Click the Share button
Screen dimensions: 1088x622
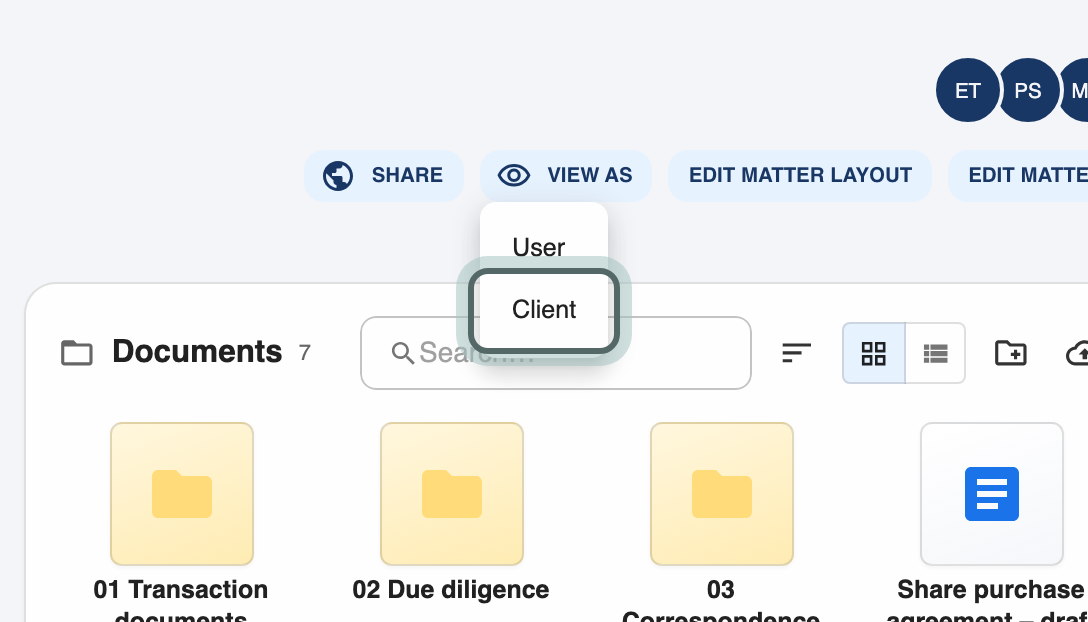[384, 176]
